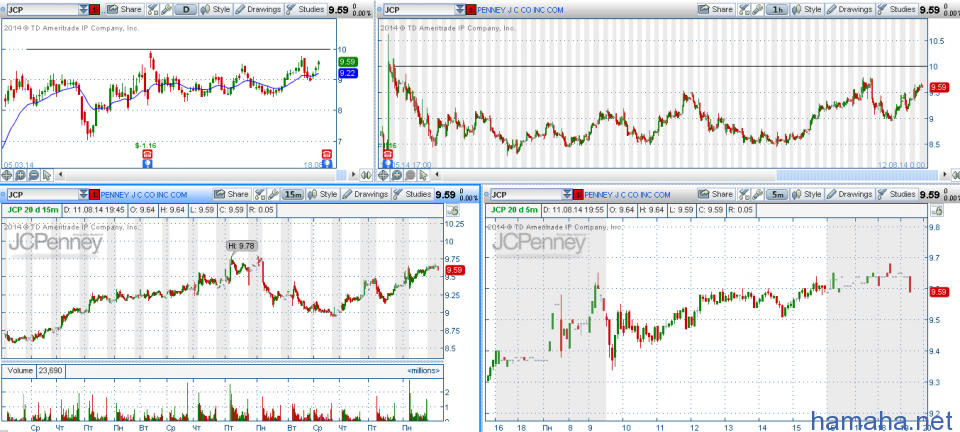Open chart settings wrench icon in 1h chart
This screenshot has width=960, height=432.
[x=757, y=10]
